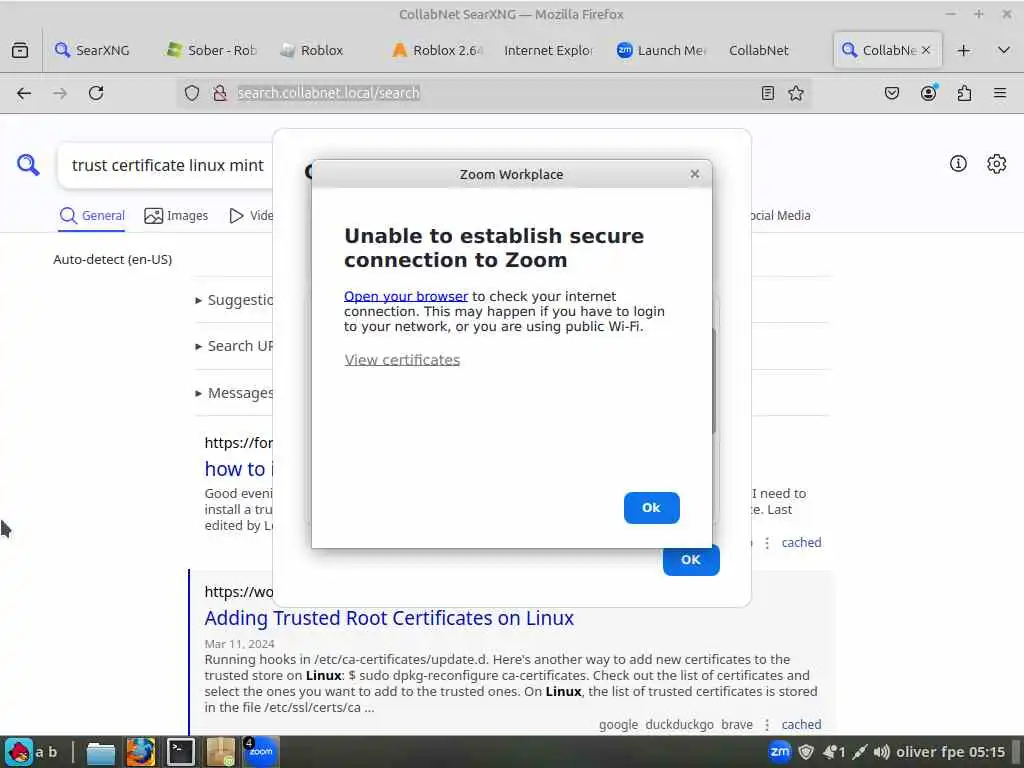
Task: Open the package icon in the taskbar
Action: tap(220, 752)
